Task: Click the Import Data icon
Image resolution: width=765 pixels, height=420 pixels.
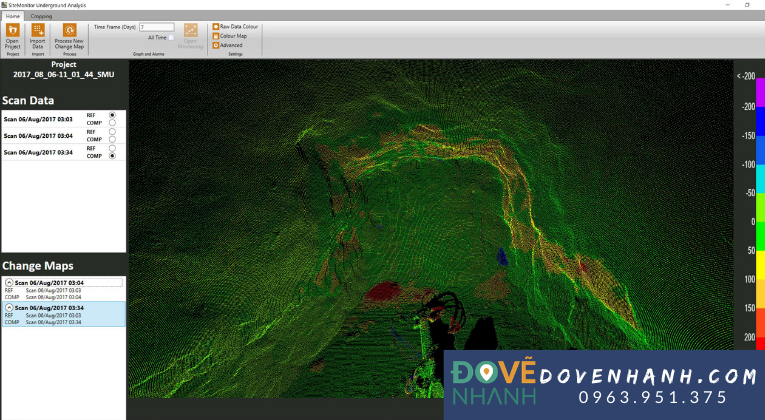Action: pos(38,30)
